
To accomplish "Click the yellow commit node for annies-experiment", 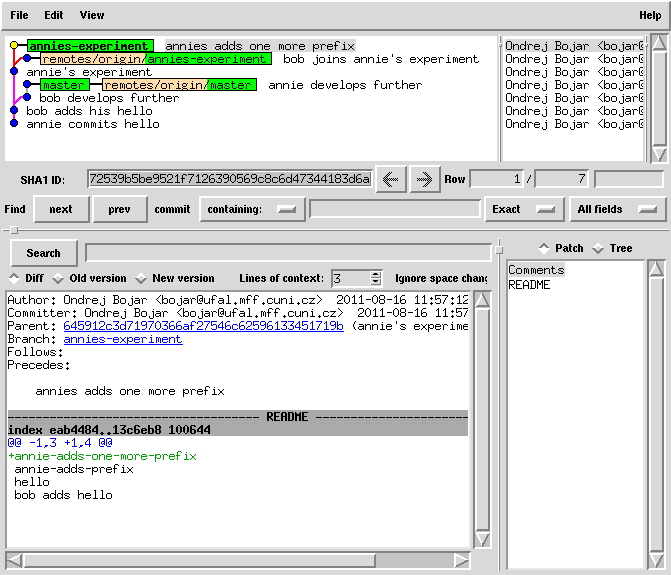I will point(14,46).
